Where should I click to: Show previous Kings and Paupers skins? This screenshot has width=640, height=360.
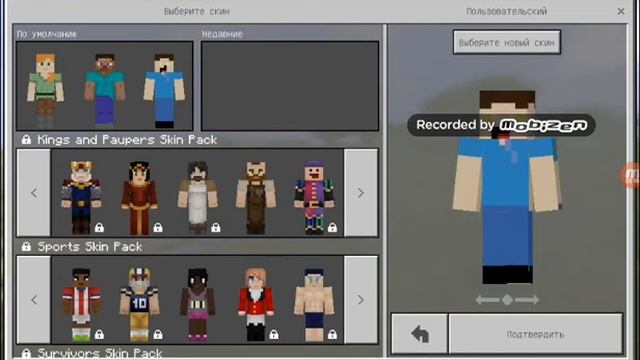(x=34, y=193)
